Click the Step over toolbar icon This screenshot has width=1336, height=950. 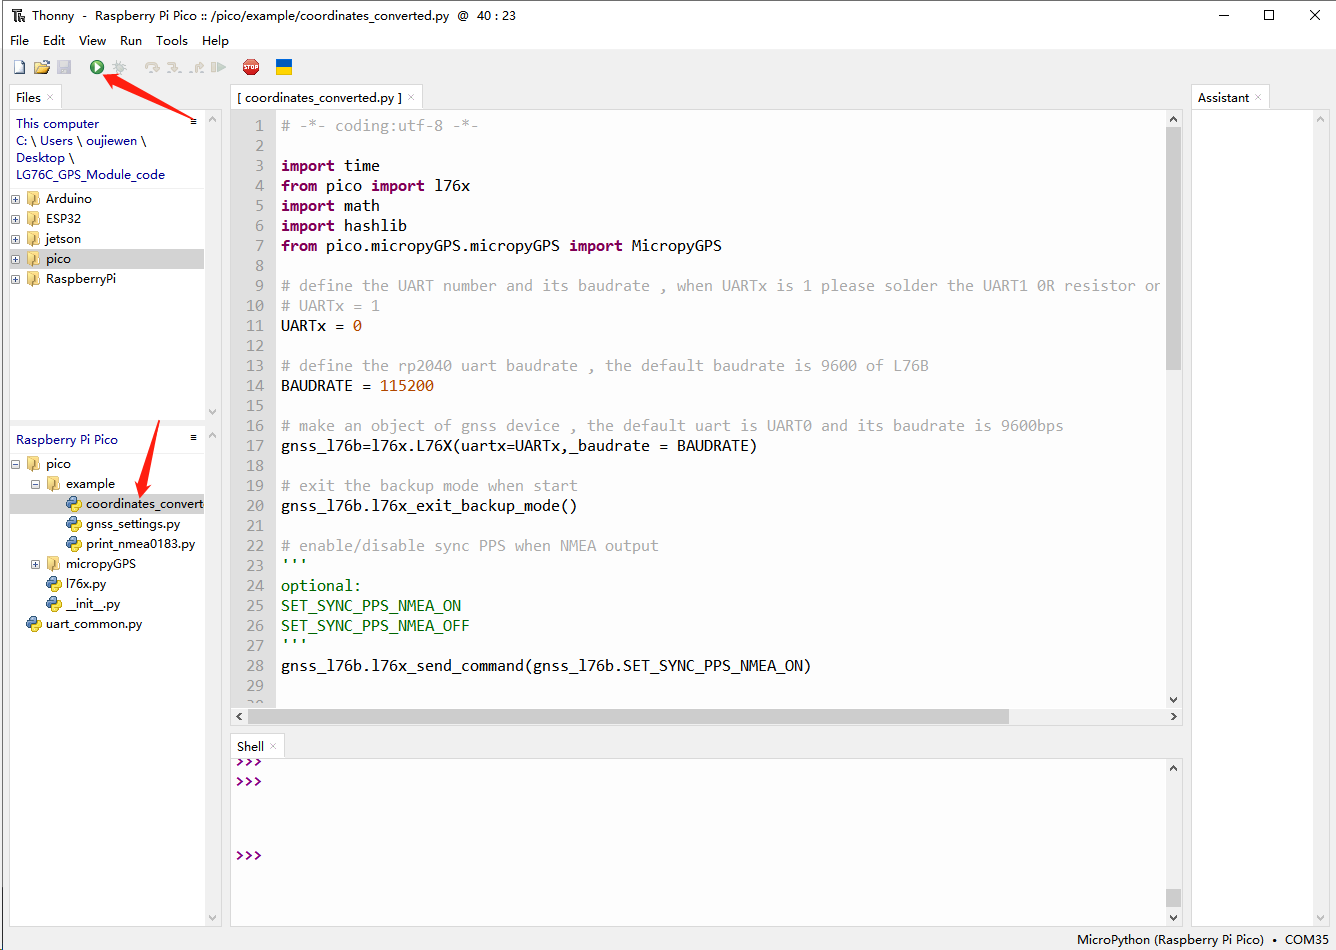tap(152, 67)
